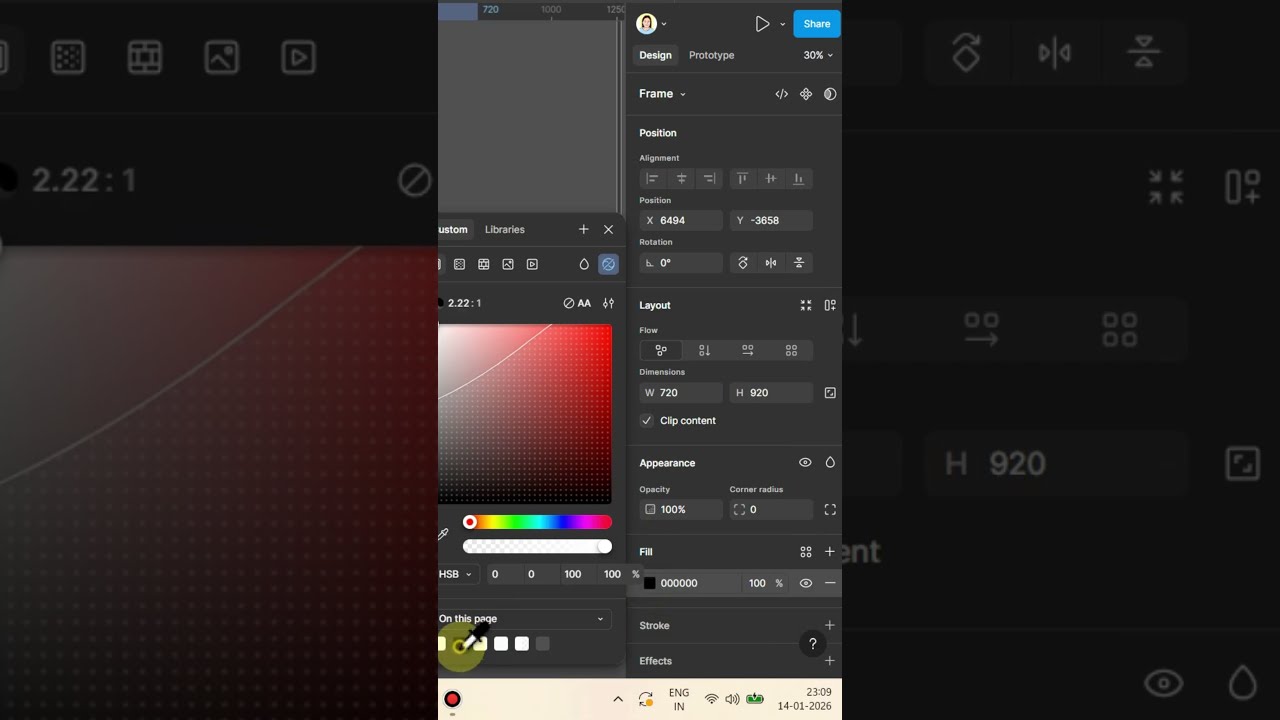Viewport: 1280px width, 720px height.
Task: Align selection to the right
Action: pos(709,179)
